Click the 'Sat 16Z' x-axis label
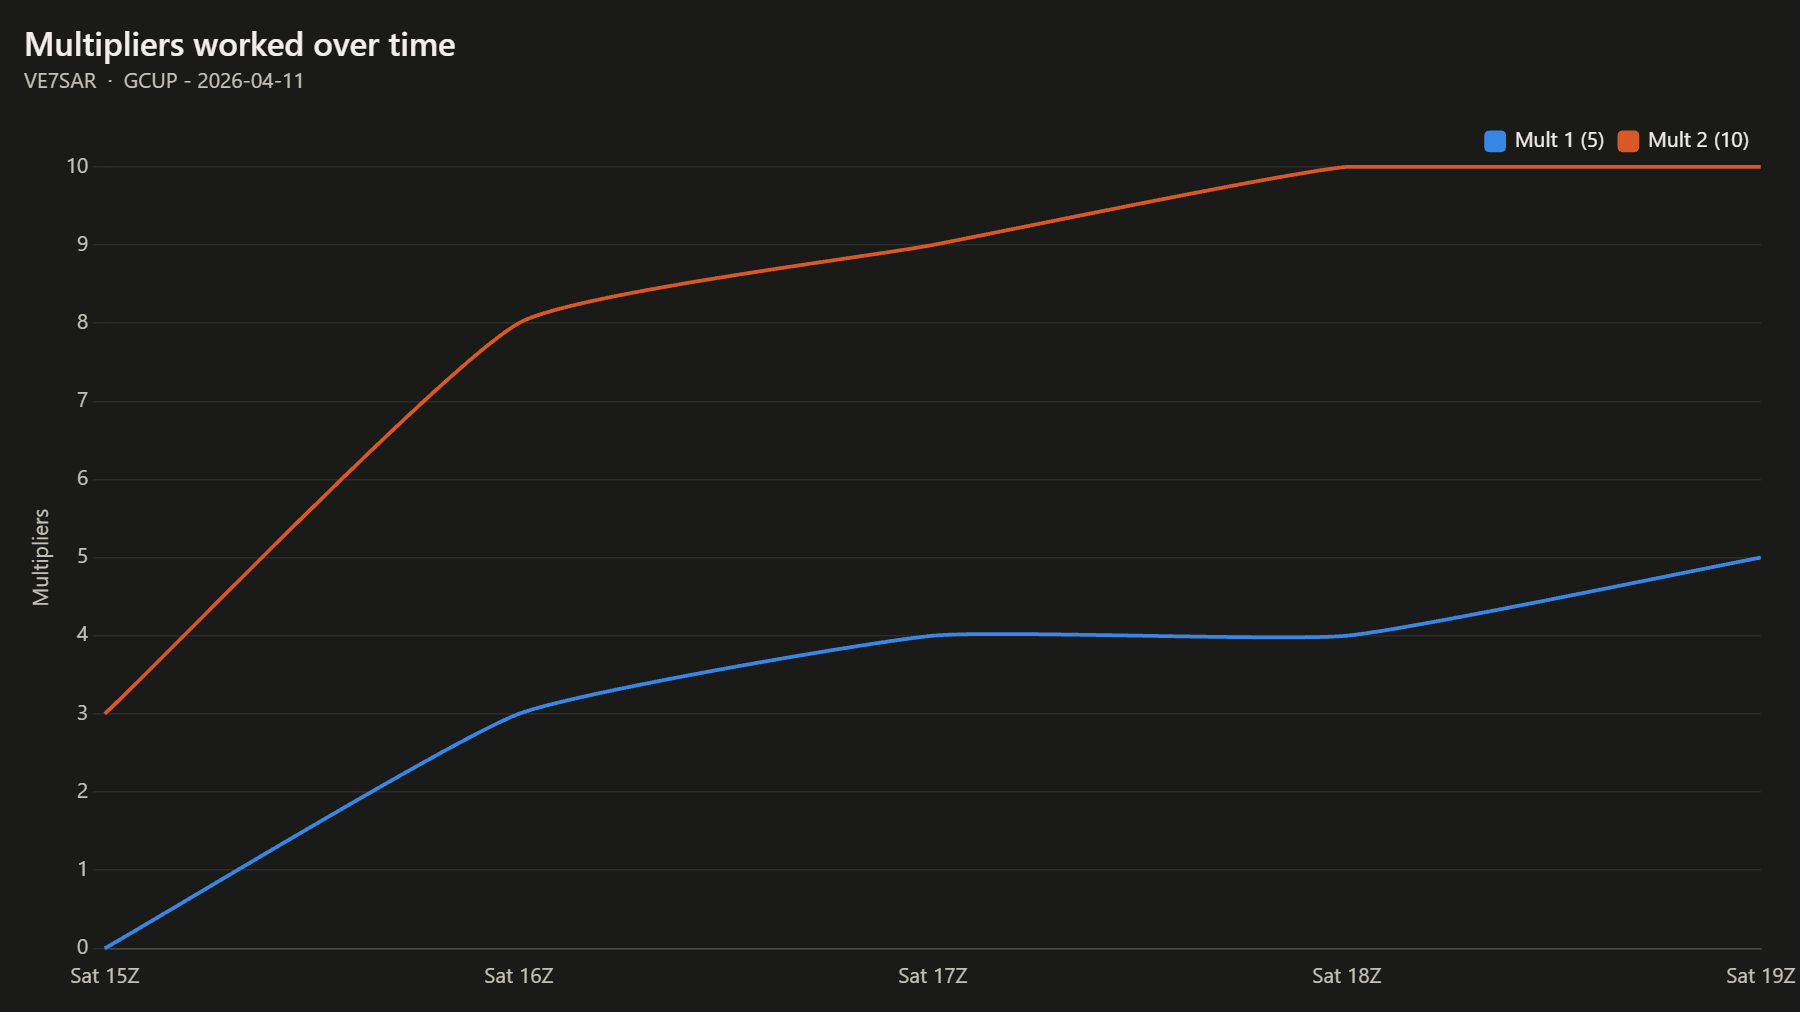The width and height of the screenshot is (1800, 1012). click(x=519, y=976)
